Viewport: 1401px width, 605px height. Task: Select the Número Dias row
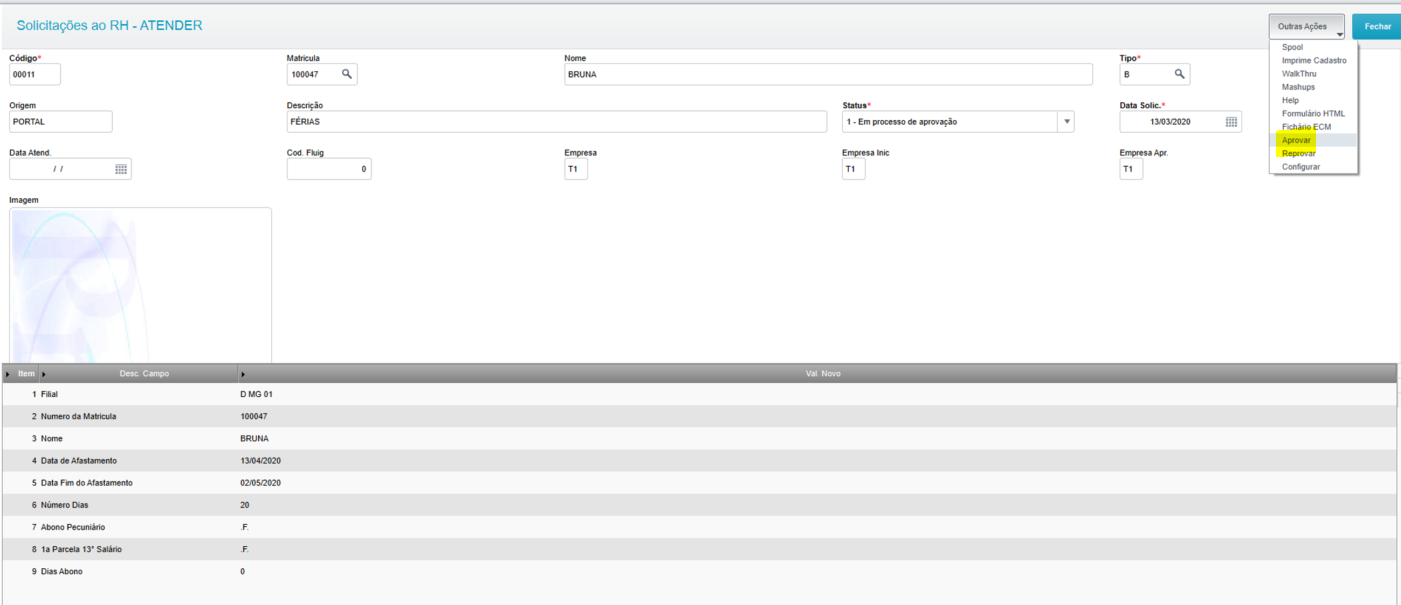(x=699, y=505)
